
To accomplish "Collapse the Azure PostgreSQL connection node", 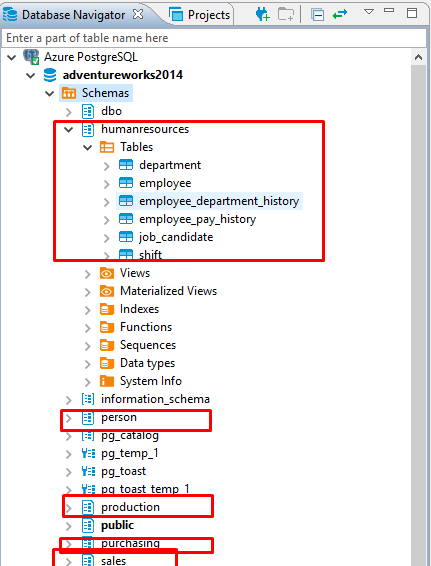I will (12, 57).
